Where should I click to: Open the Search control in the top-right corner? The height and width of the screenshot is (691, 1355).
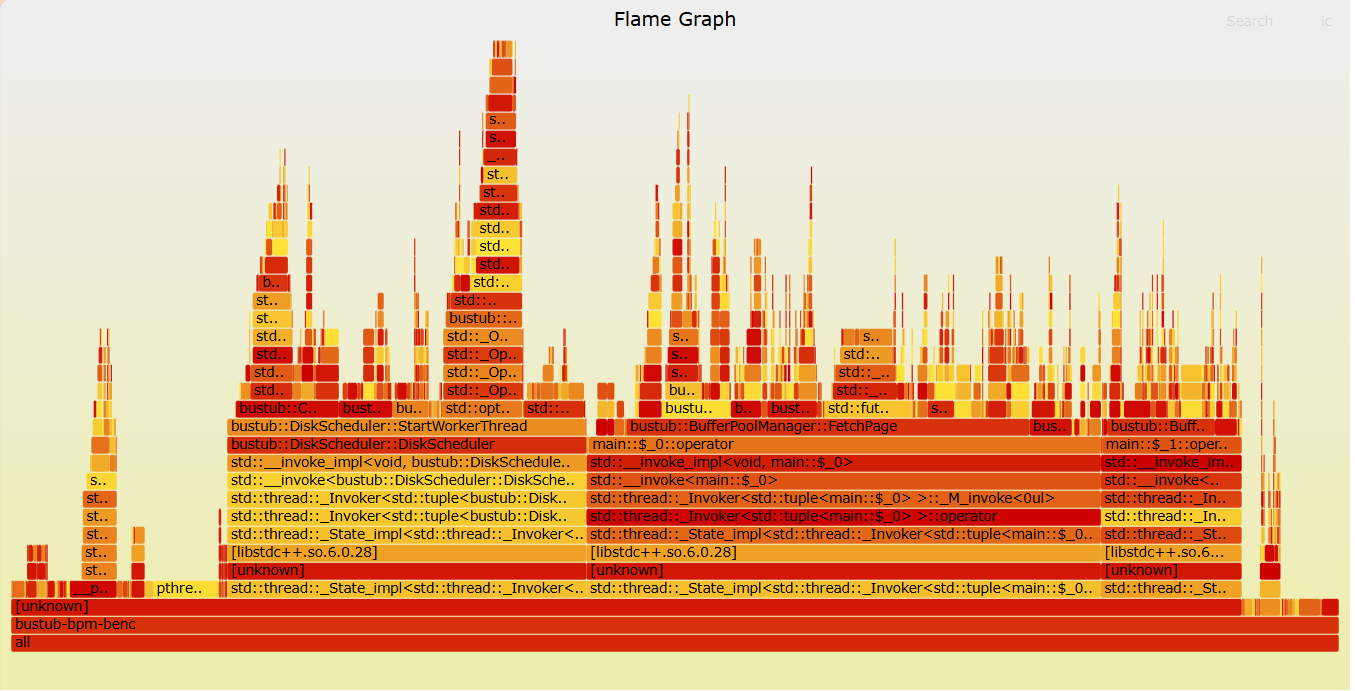pyautogui.click(x=1249, y=21)
